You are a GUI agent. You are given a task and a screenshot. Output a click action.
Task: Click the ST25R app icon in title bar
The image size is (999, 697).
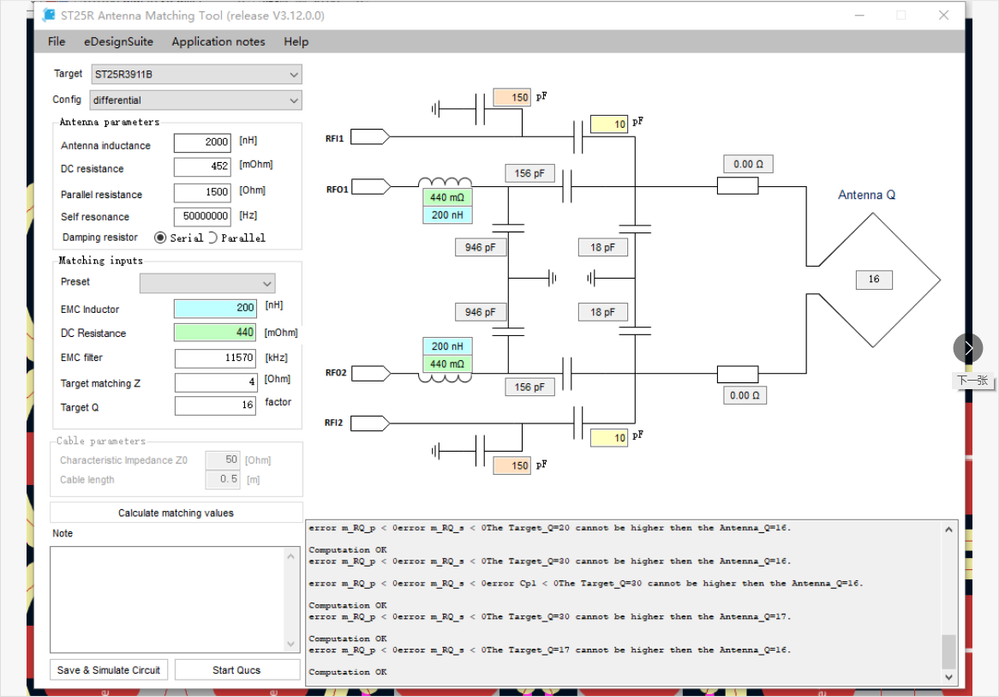tap(49, 16)
